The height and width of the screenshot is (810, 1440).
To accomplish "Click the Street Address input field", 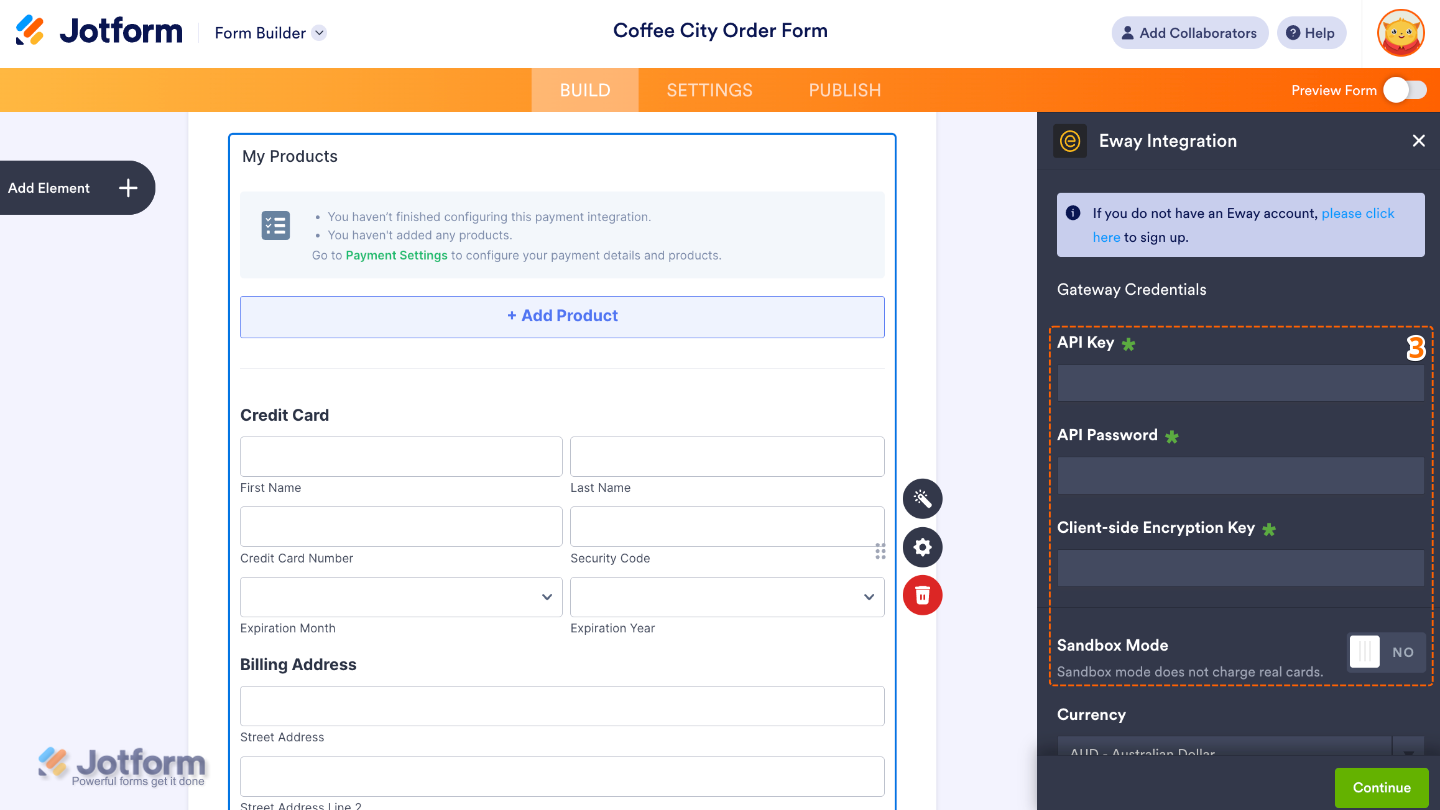I will 562,706.
